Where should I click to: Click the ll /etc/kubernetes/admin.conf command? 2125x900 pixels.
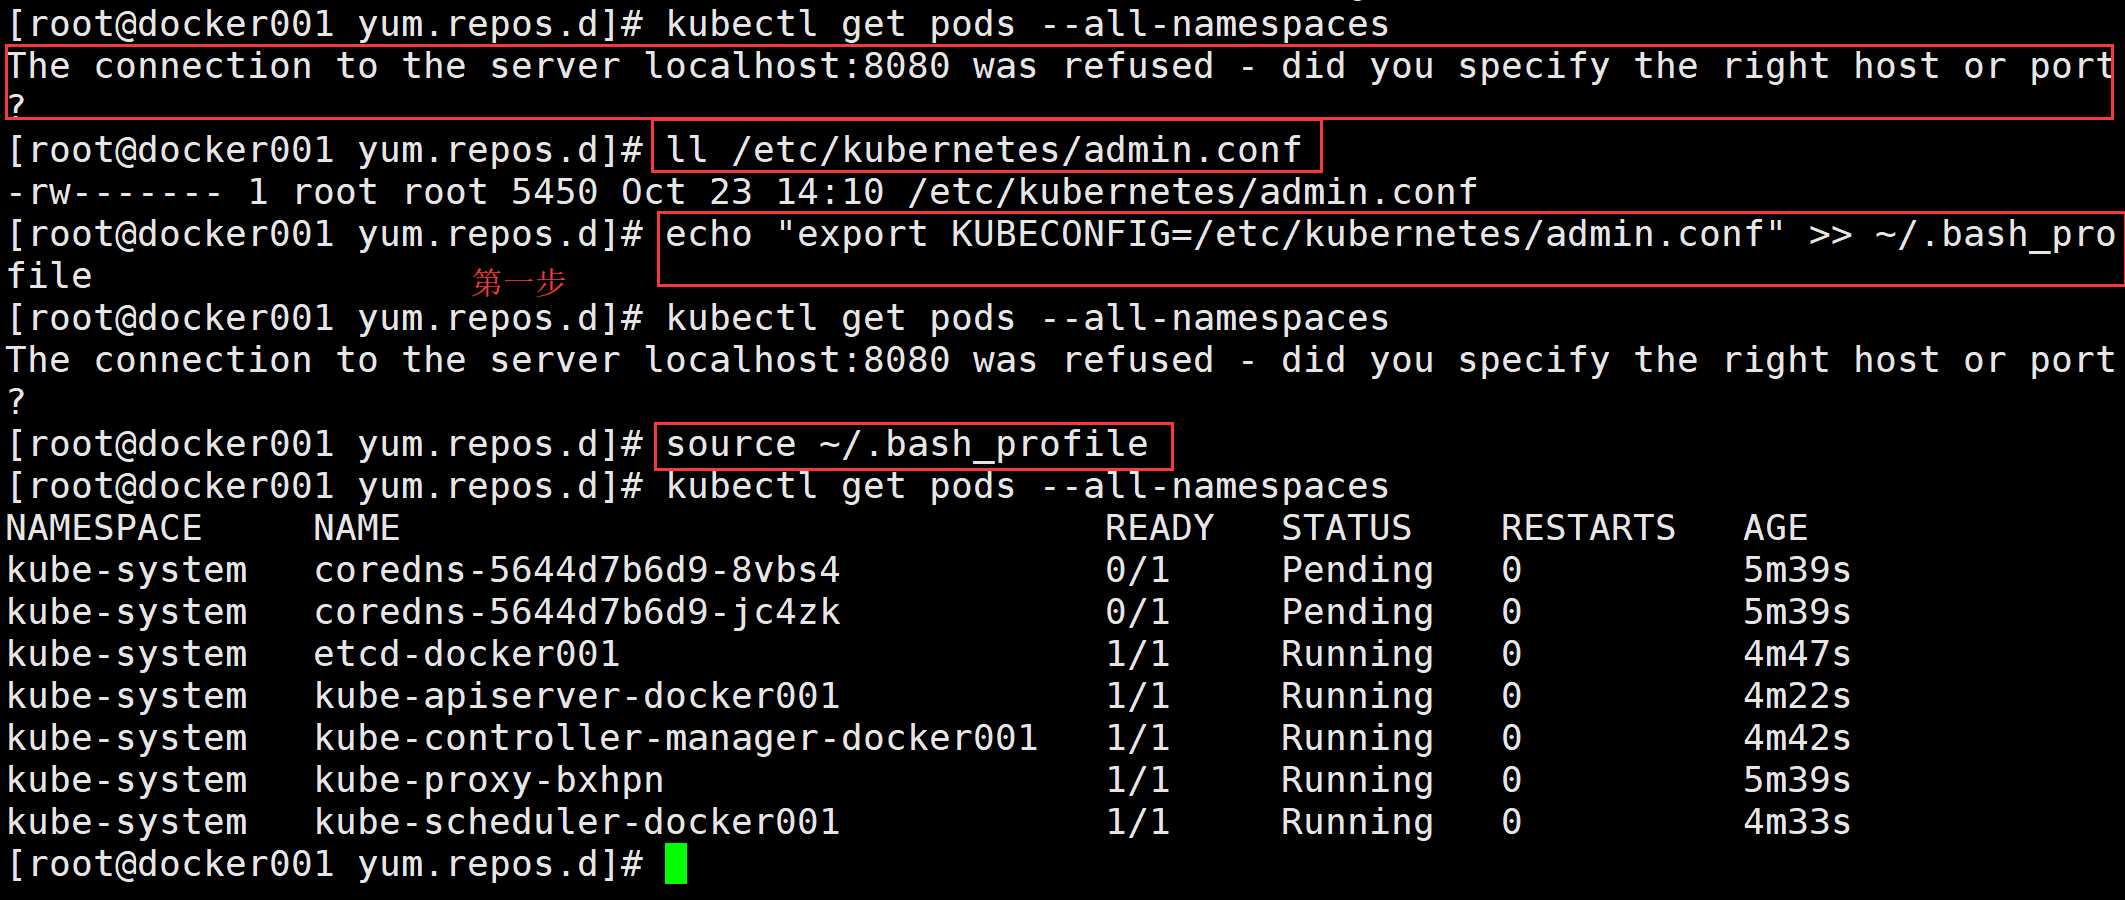pyautogui.click(x=984, y=150)
